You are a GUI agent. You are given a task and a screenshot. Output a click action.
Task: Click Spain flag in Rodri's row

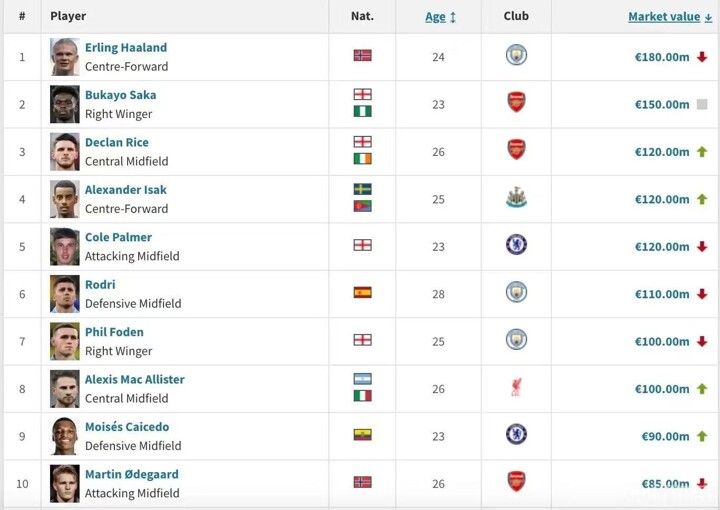pos(362,293)
